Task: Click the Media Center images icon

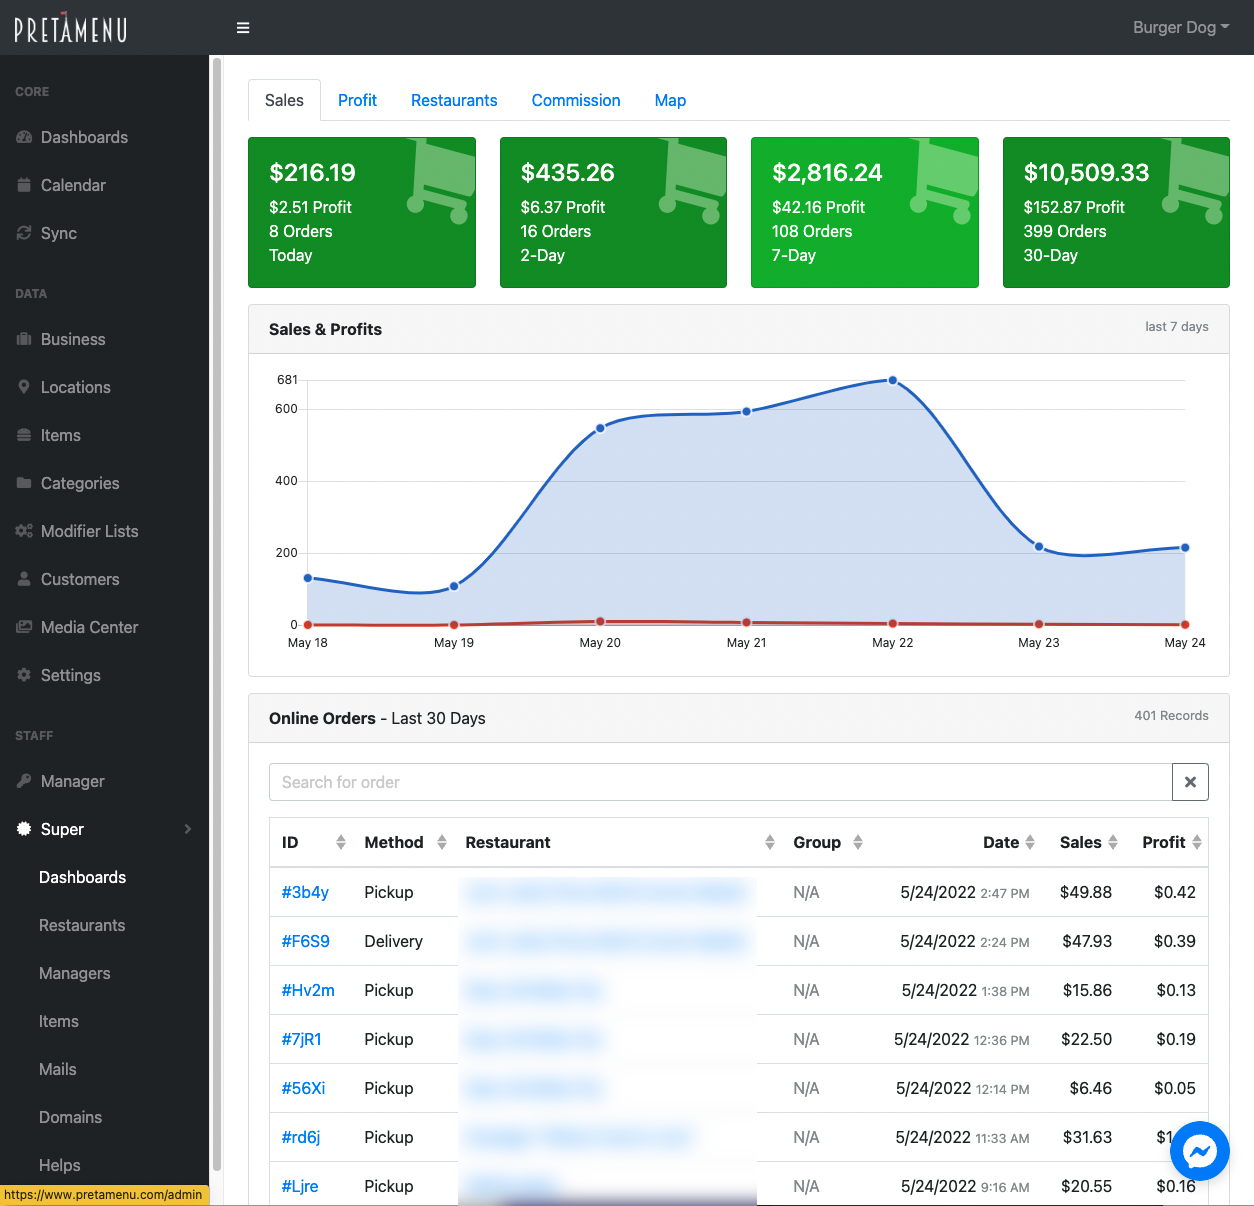Action: pyautogui.click(x=24, y=627)
